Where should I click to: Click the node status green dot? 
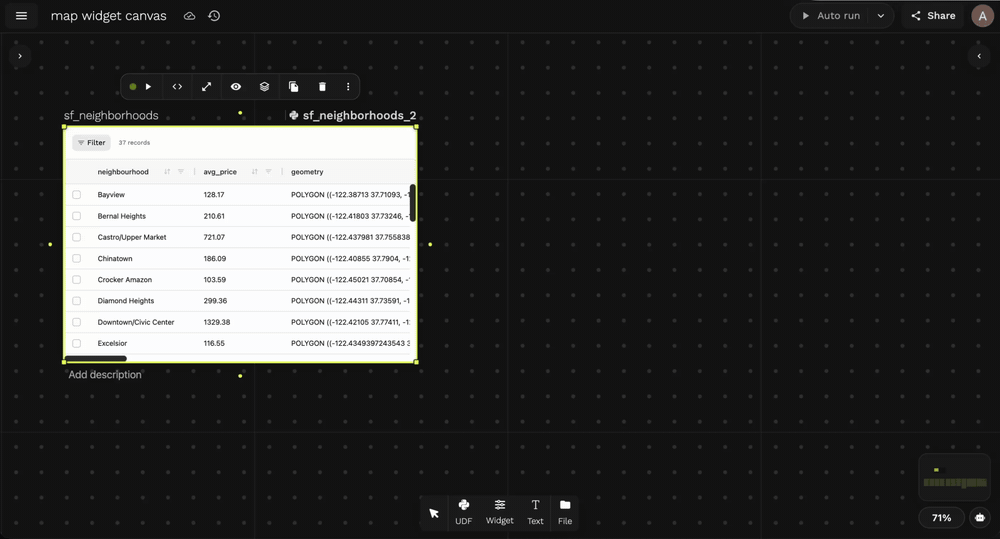click(133, 87)
